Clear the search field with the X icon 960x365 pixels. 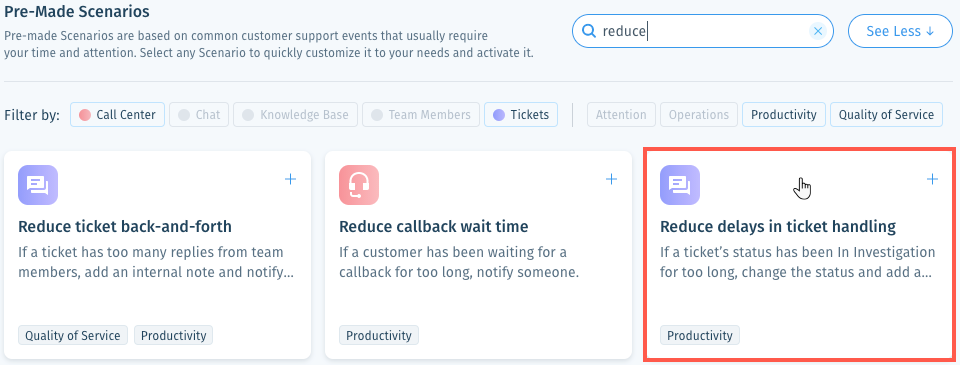tap(817, 31)
